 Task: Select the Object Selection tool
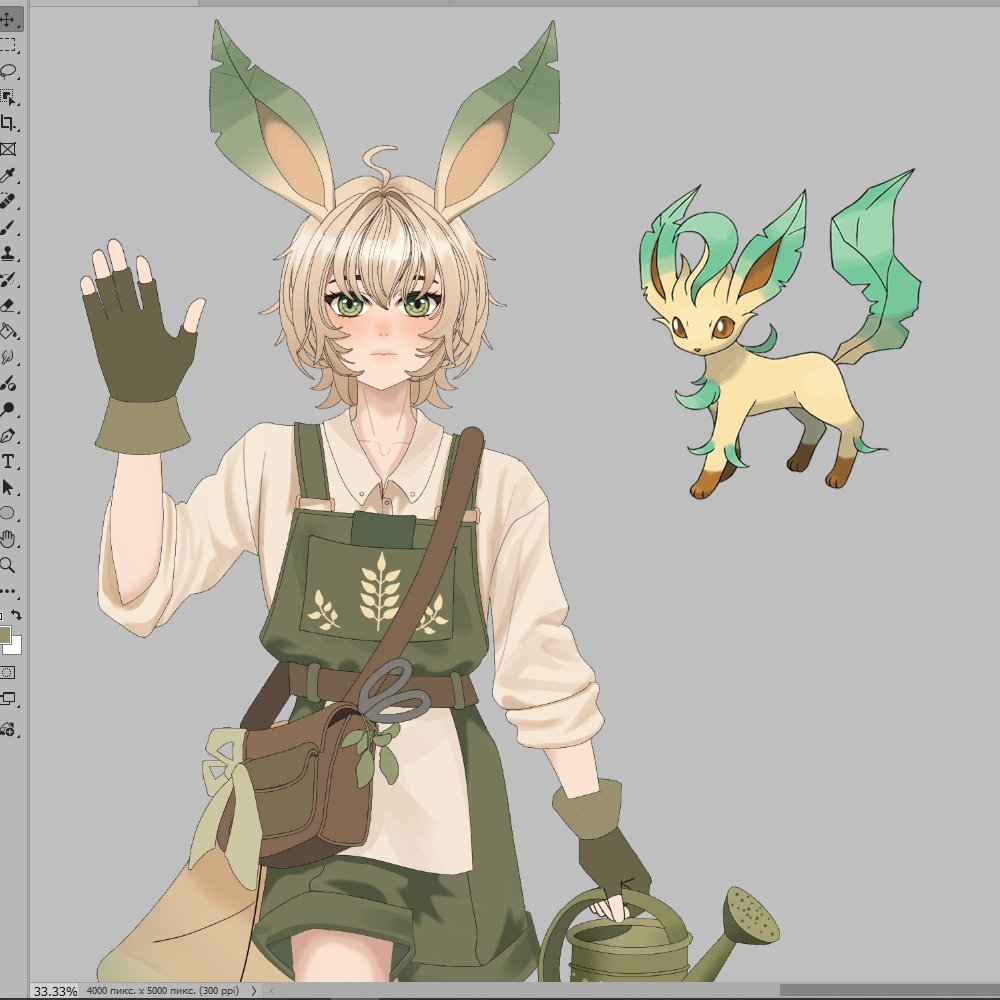8,97
